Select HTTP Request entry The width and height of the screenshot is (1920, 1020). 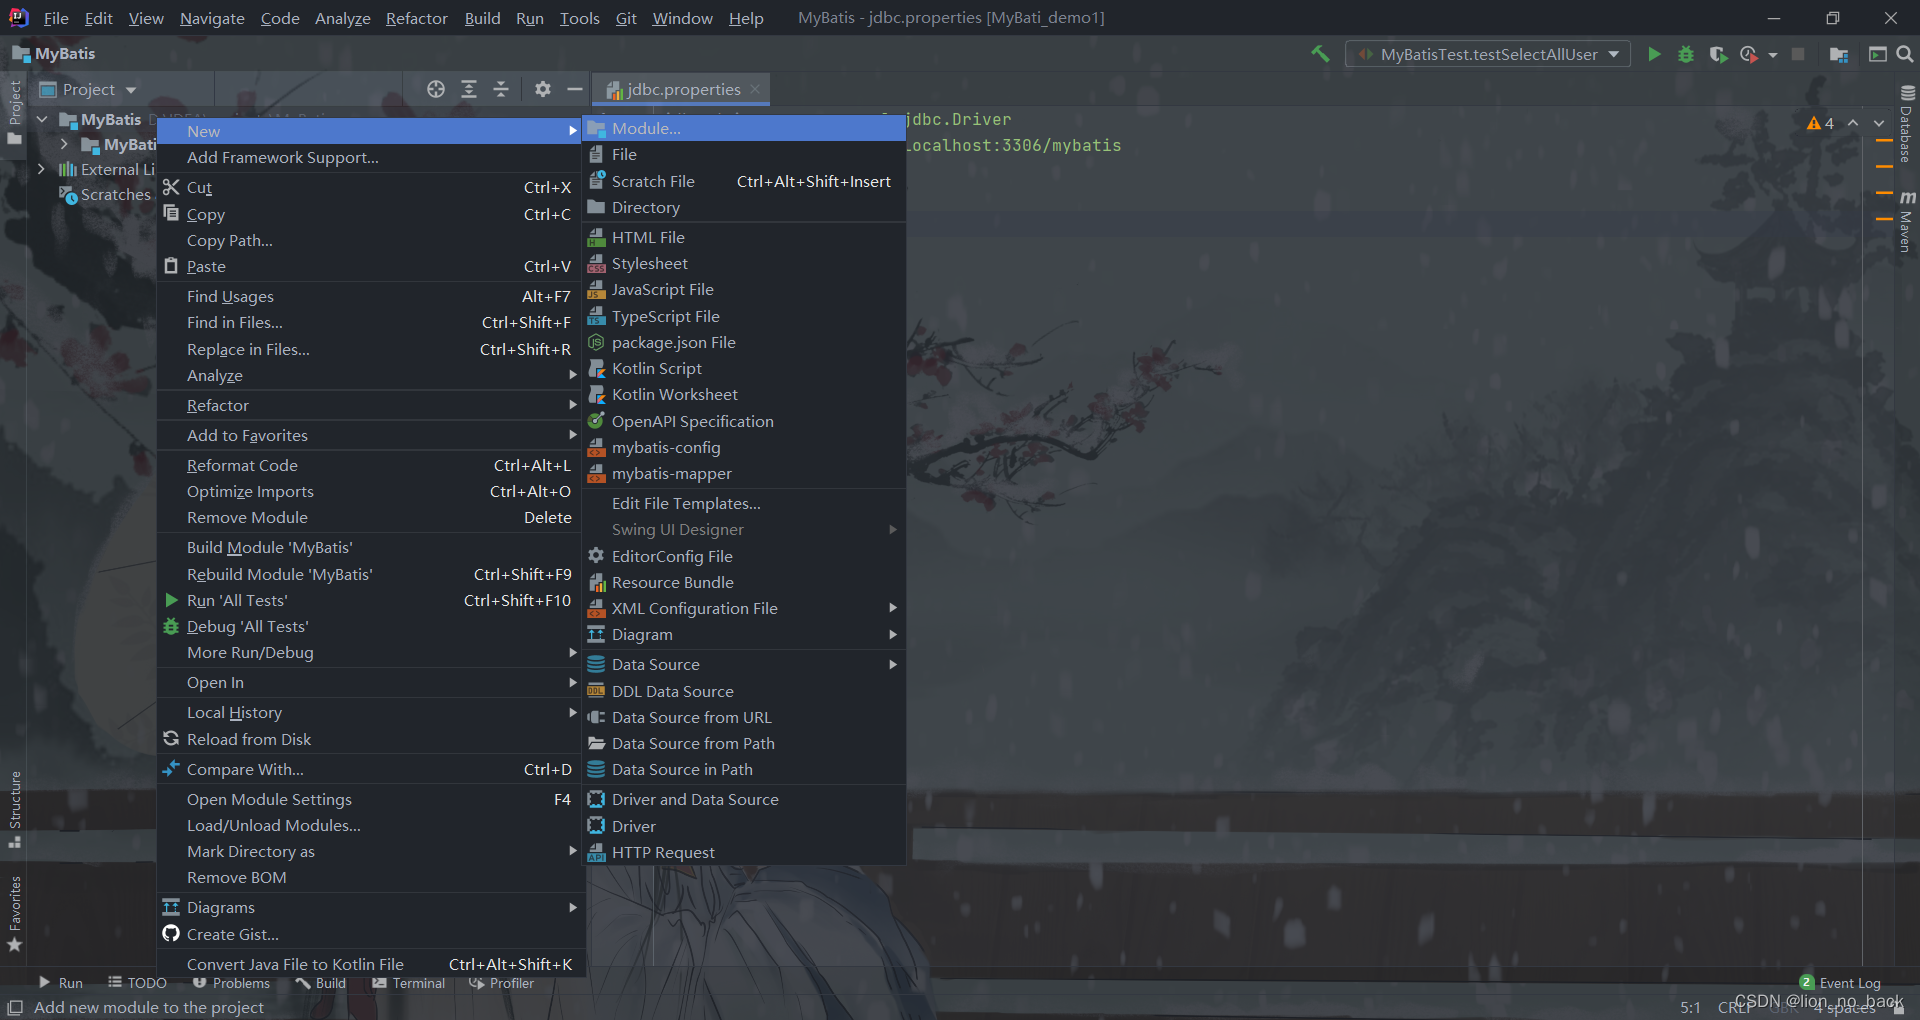click(x=744, y=852)
